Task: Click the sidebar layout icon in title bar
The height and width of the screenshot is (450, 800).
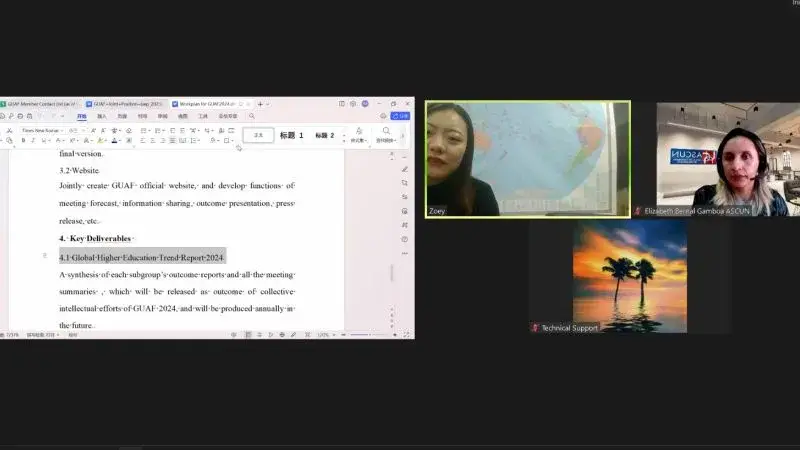Action: pyautogui.click(x=342, y=104)
